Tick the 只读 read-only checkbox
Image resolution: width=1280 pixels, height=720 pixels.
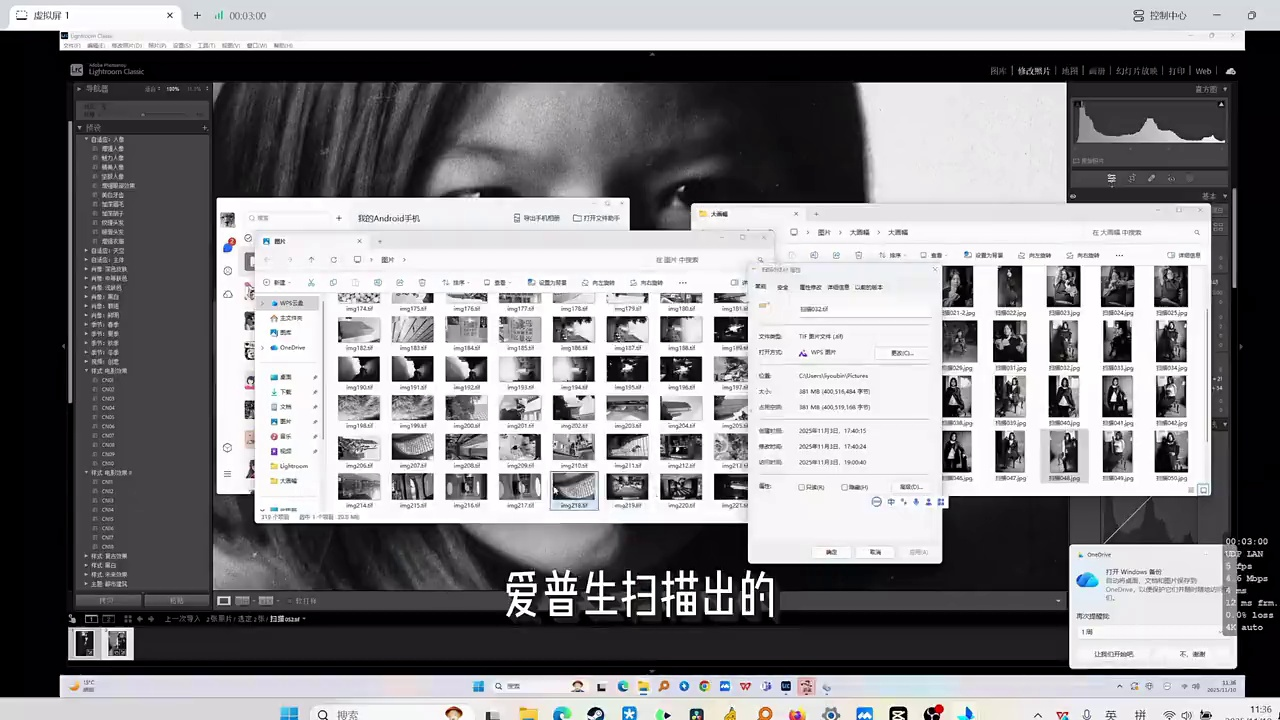802,487
